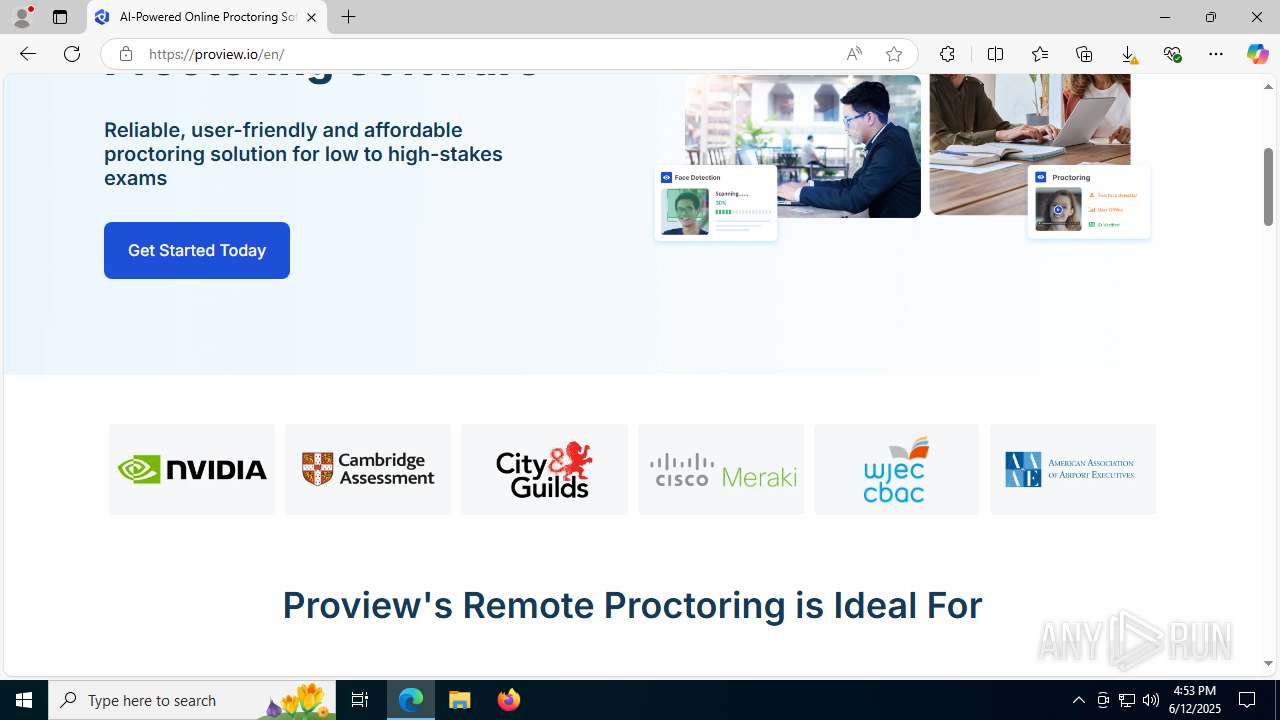Open the volume tray icon
Screen dimensions: 1280x720
pos(1151,700)
